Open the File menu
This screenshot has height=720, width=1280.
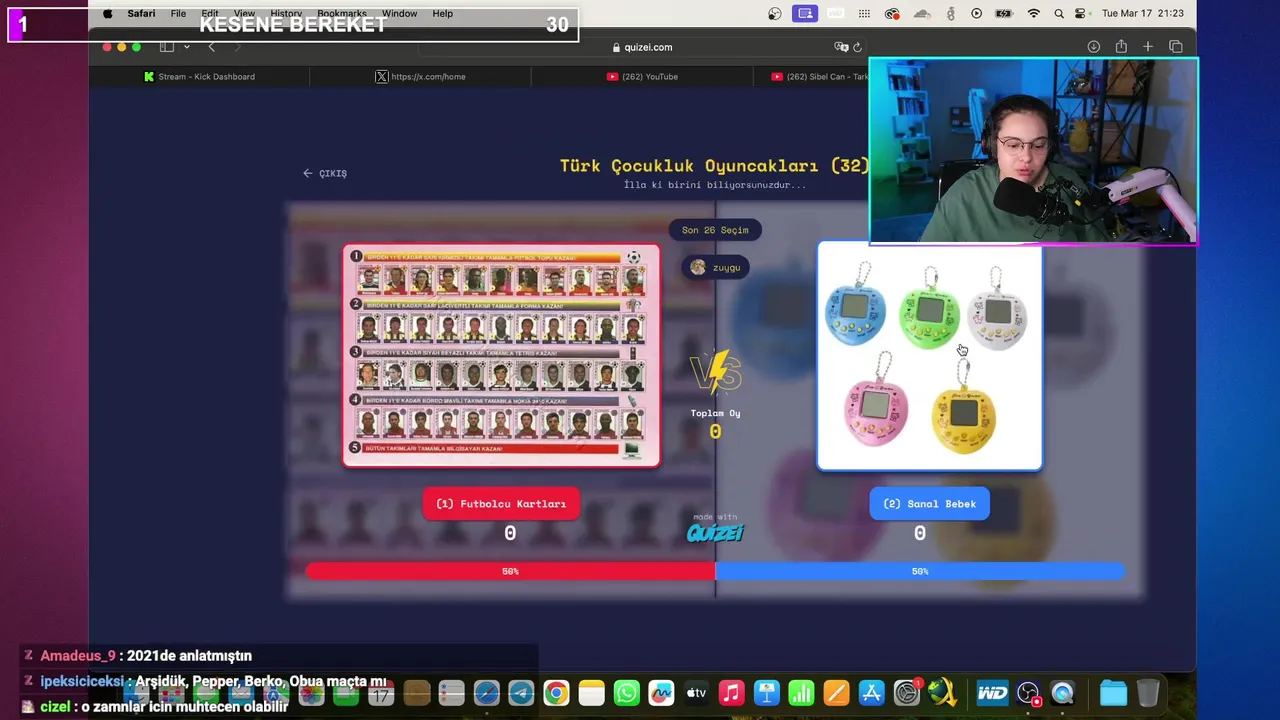point(178,13)
